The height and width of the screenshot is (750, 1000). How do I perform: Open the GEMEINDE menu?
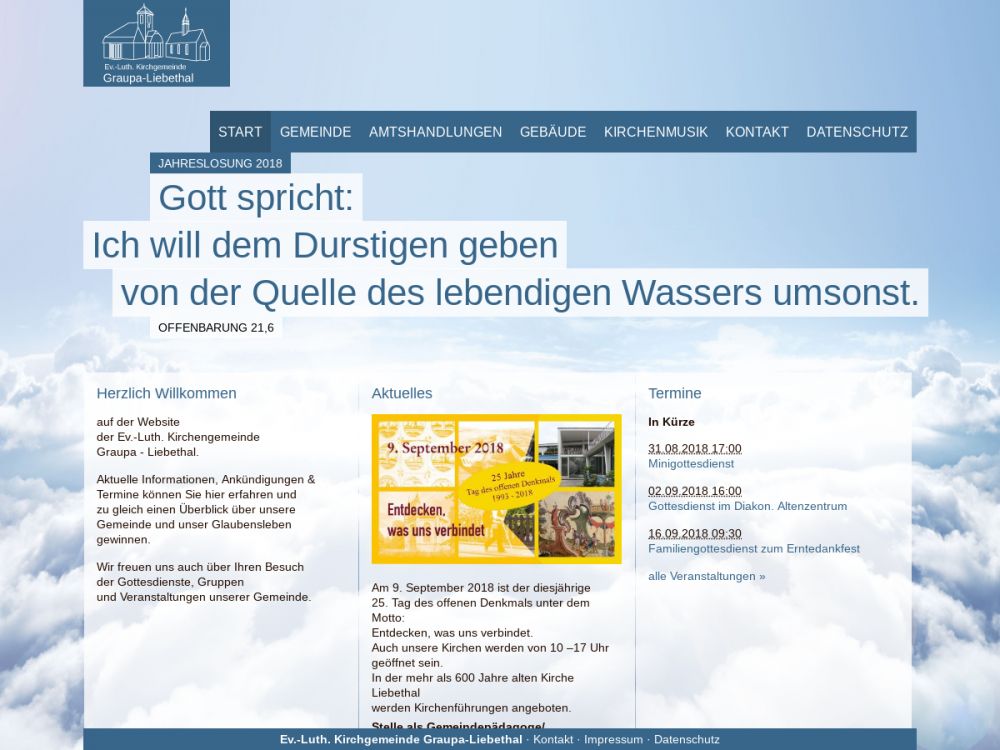coord(315,132)
